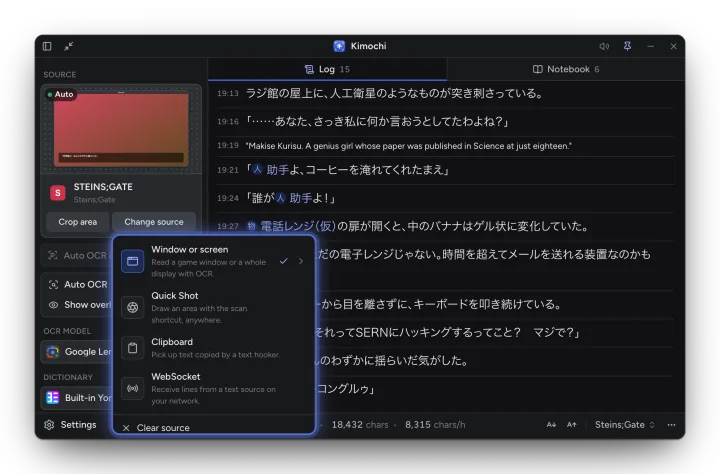Click the Google Lens logo icon
Screen dimensions: 720x474
click(x=53, y=352)
